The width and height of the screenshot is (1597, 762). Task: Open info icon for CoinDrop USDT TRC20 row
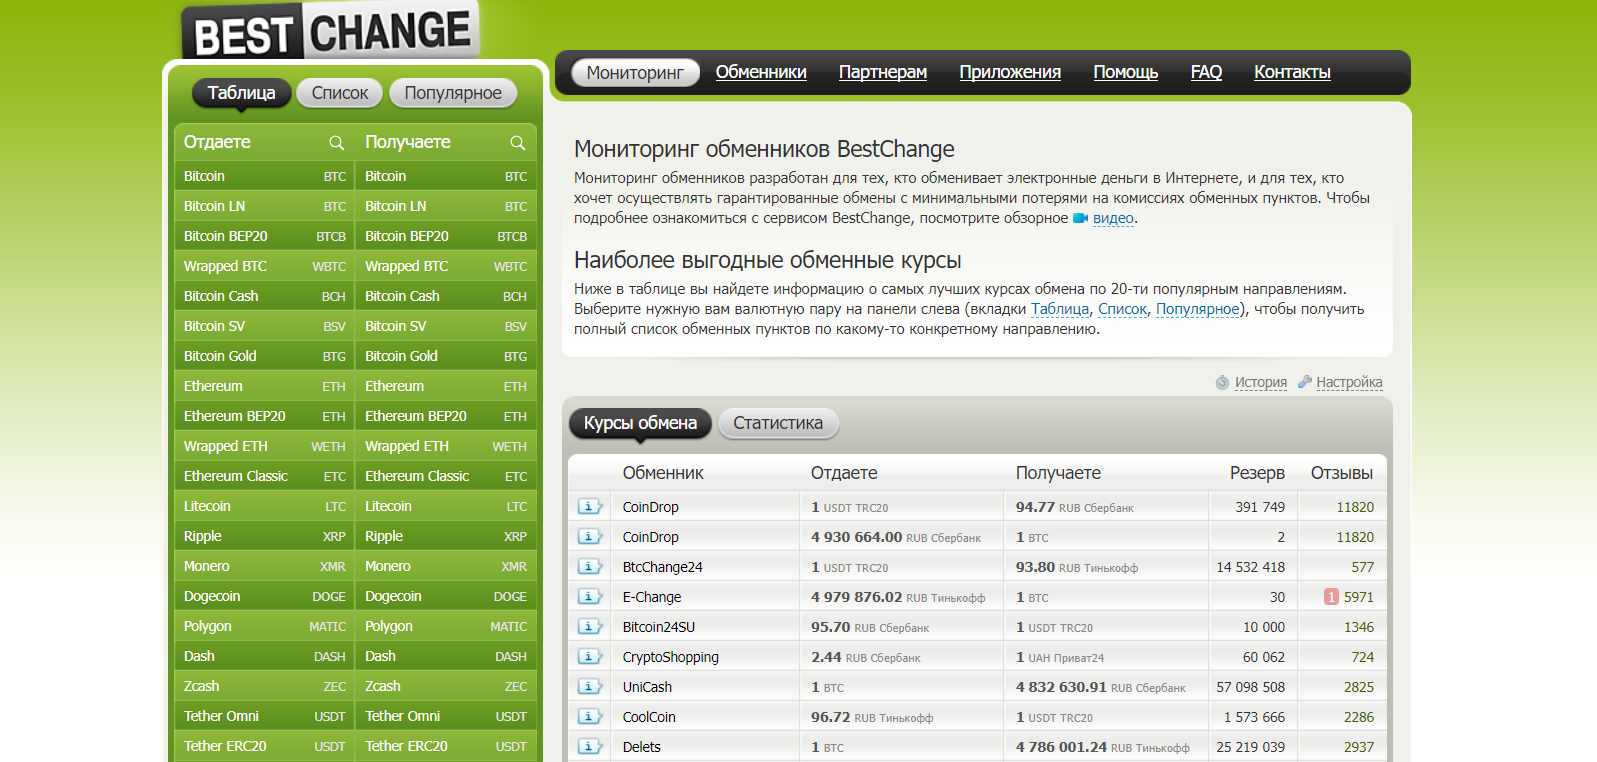tap(590, 507)
